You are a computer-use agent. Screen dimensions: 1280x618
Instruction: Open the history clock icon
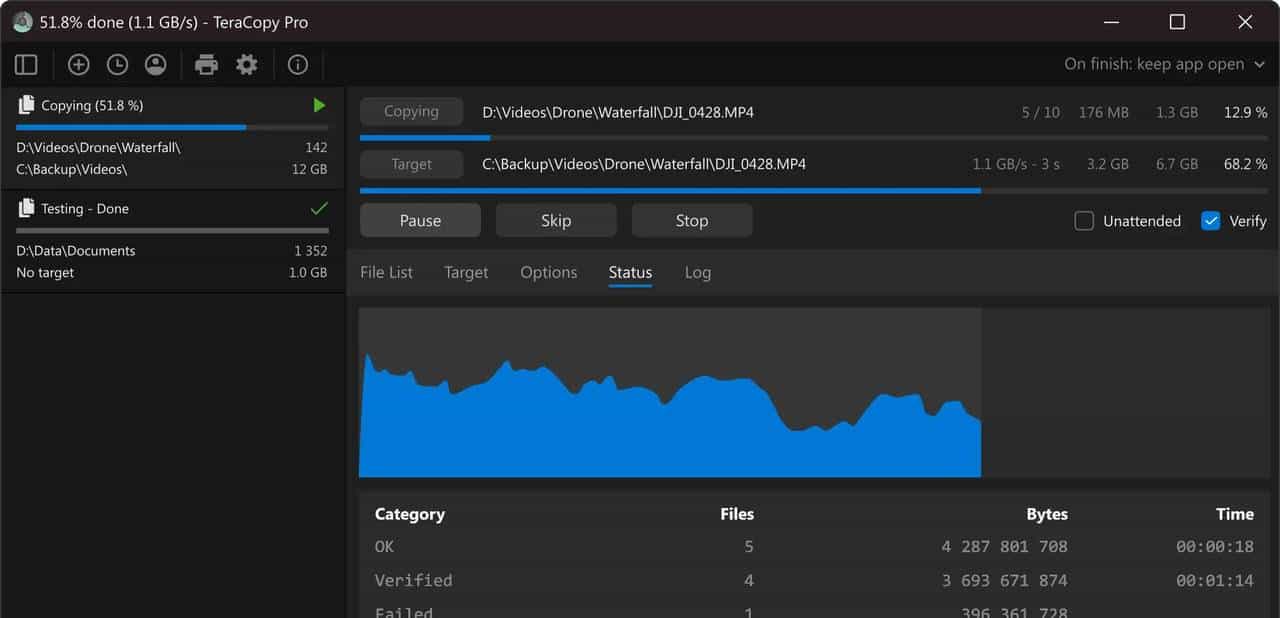coord(117,65)
